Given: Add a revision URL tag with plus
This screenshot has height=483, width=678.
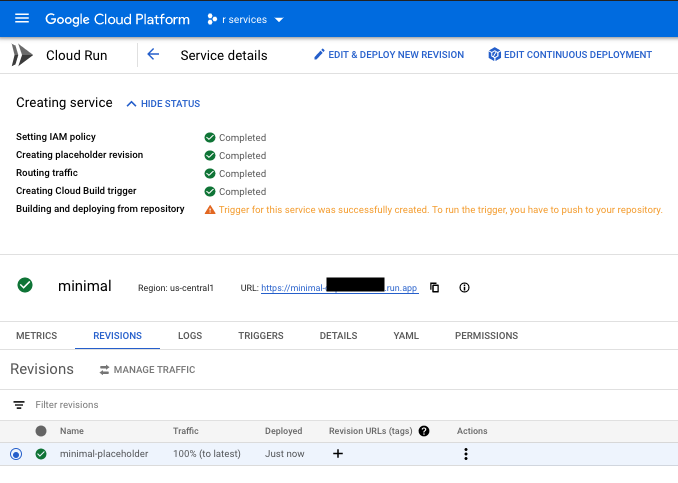Looking at the screenshot, I should (338, 454).
